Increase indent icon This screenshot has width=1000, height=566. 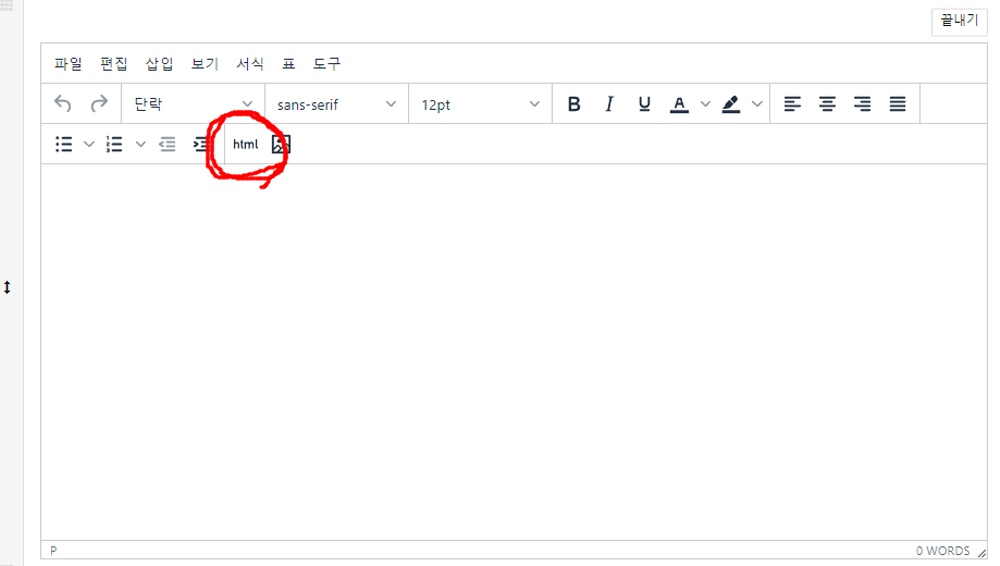click(202, 144)
